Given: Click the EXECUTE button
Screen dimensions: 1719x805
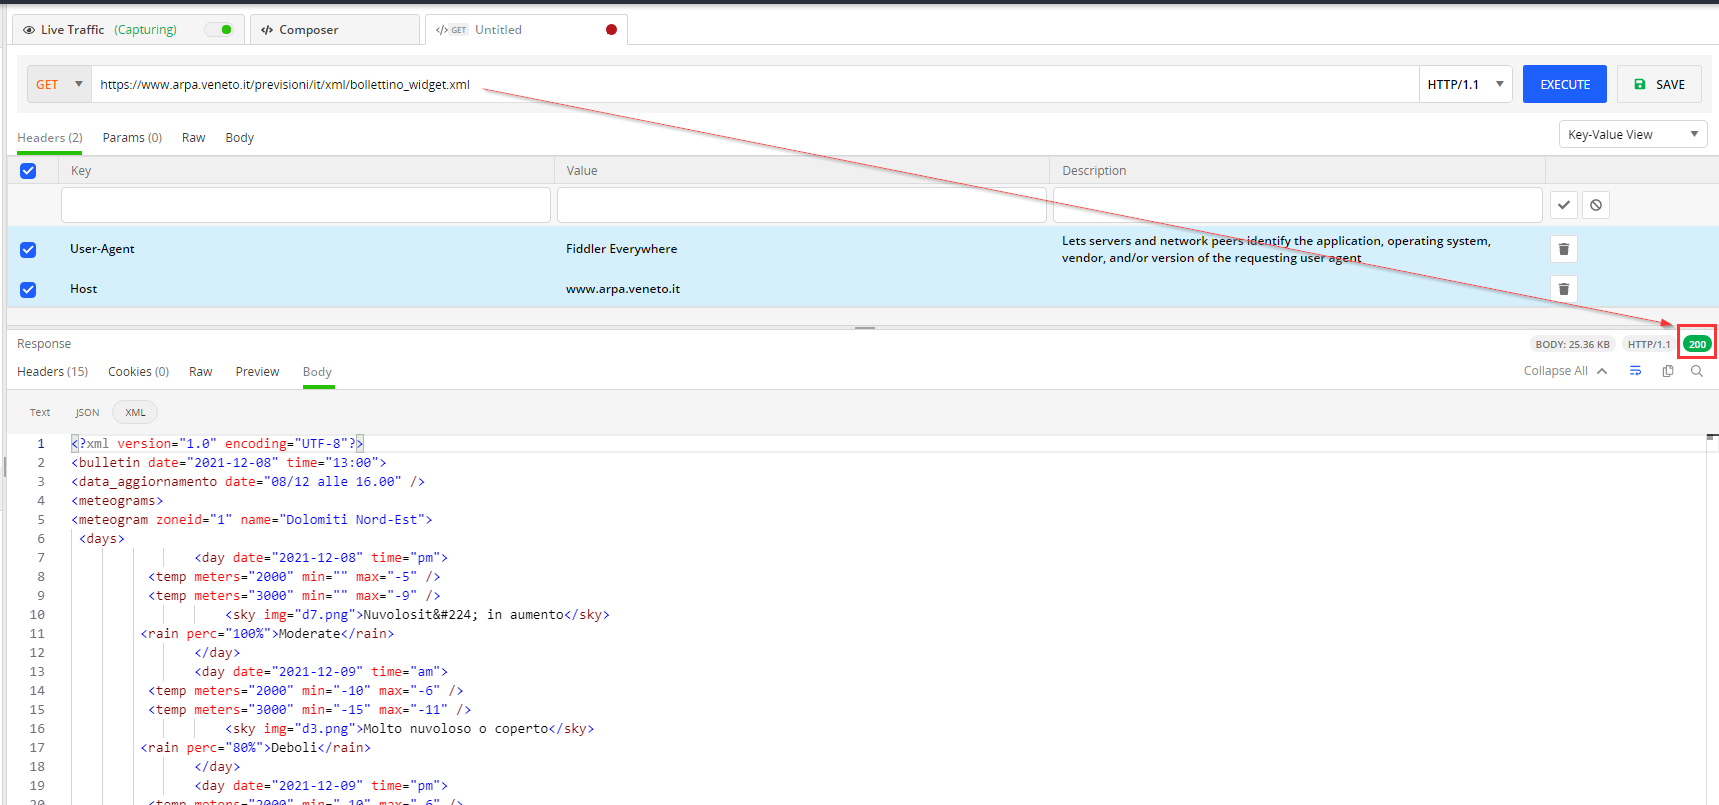Looking at the screenshot, I should click(x=1564, y=84).
